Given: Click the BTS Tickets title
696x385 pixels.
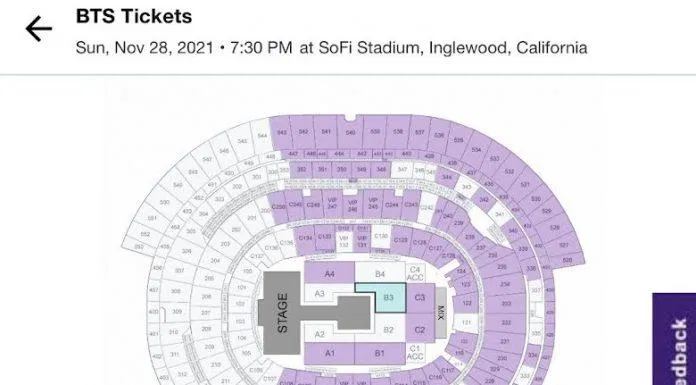Looking at the screenshot, I should click(134, 16).
